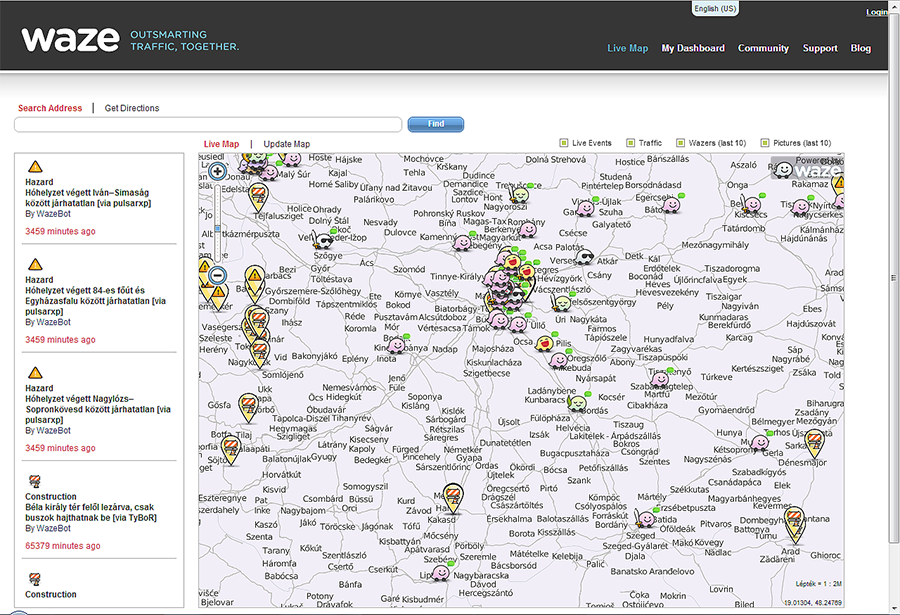Toggle the Traffic layer checkbox
900x615 pixels.
point(630,143)
